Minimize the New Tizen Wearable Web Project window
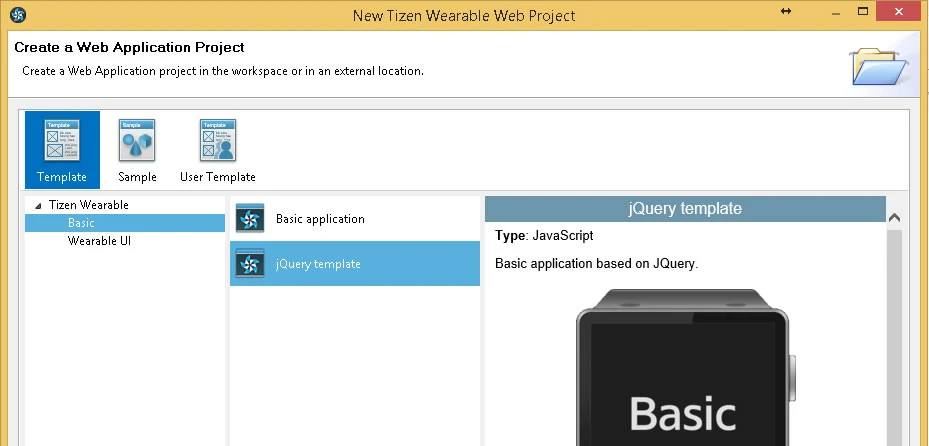 [x=836, y=12]
